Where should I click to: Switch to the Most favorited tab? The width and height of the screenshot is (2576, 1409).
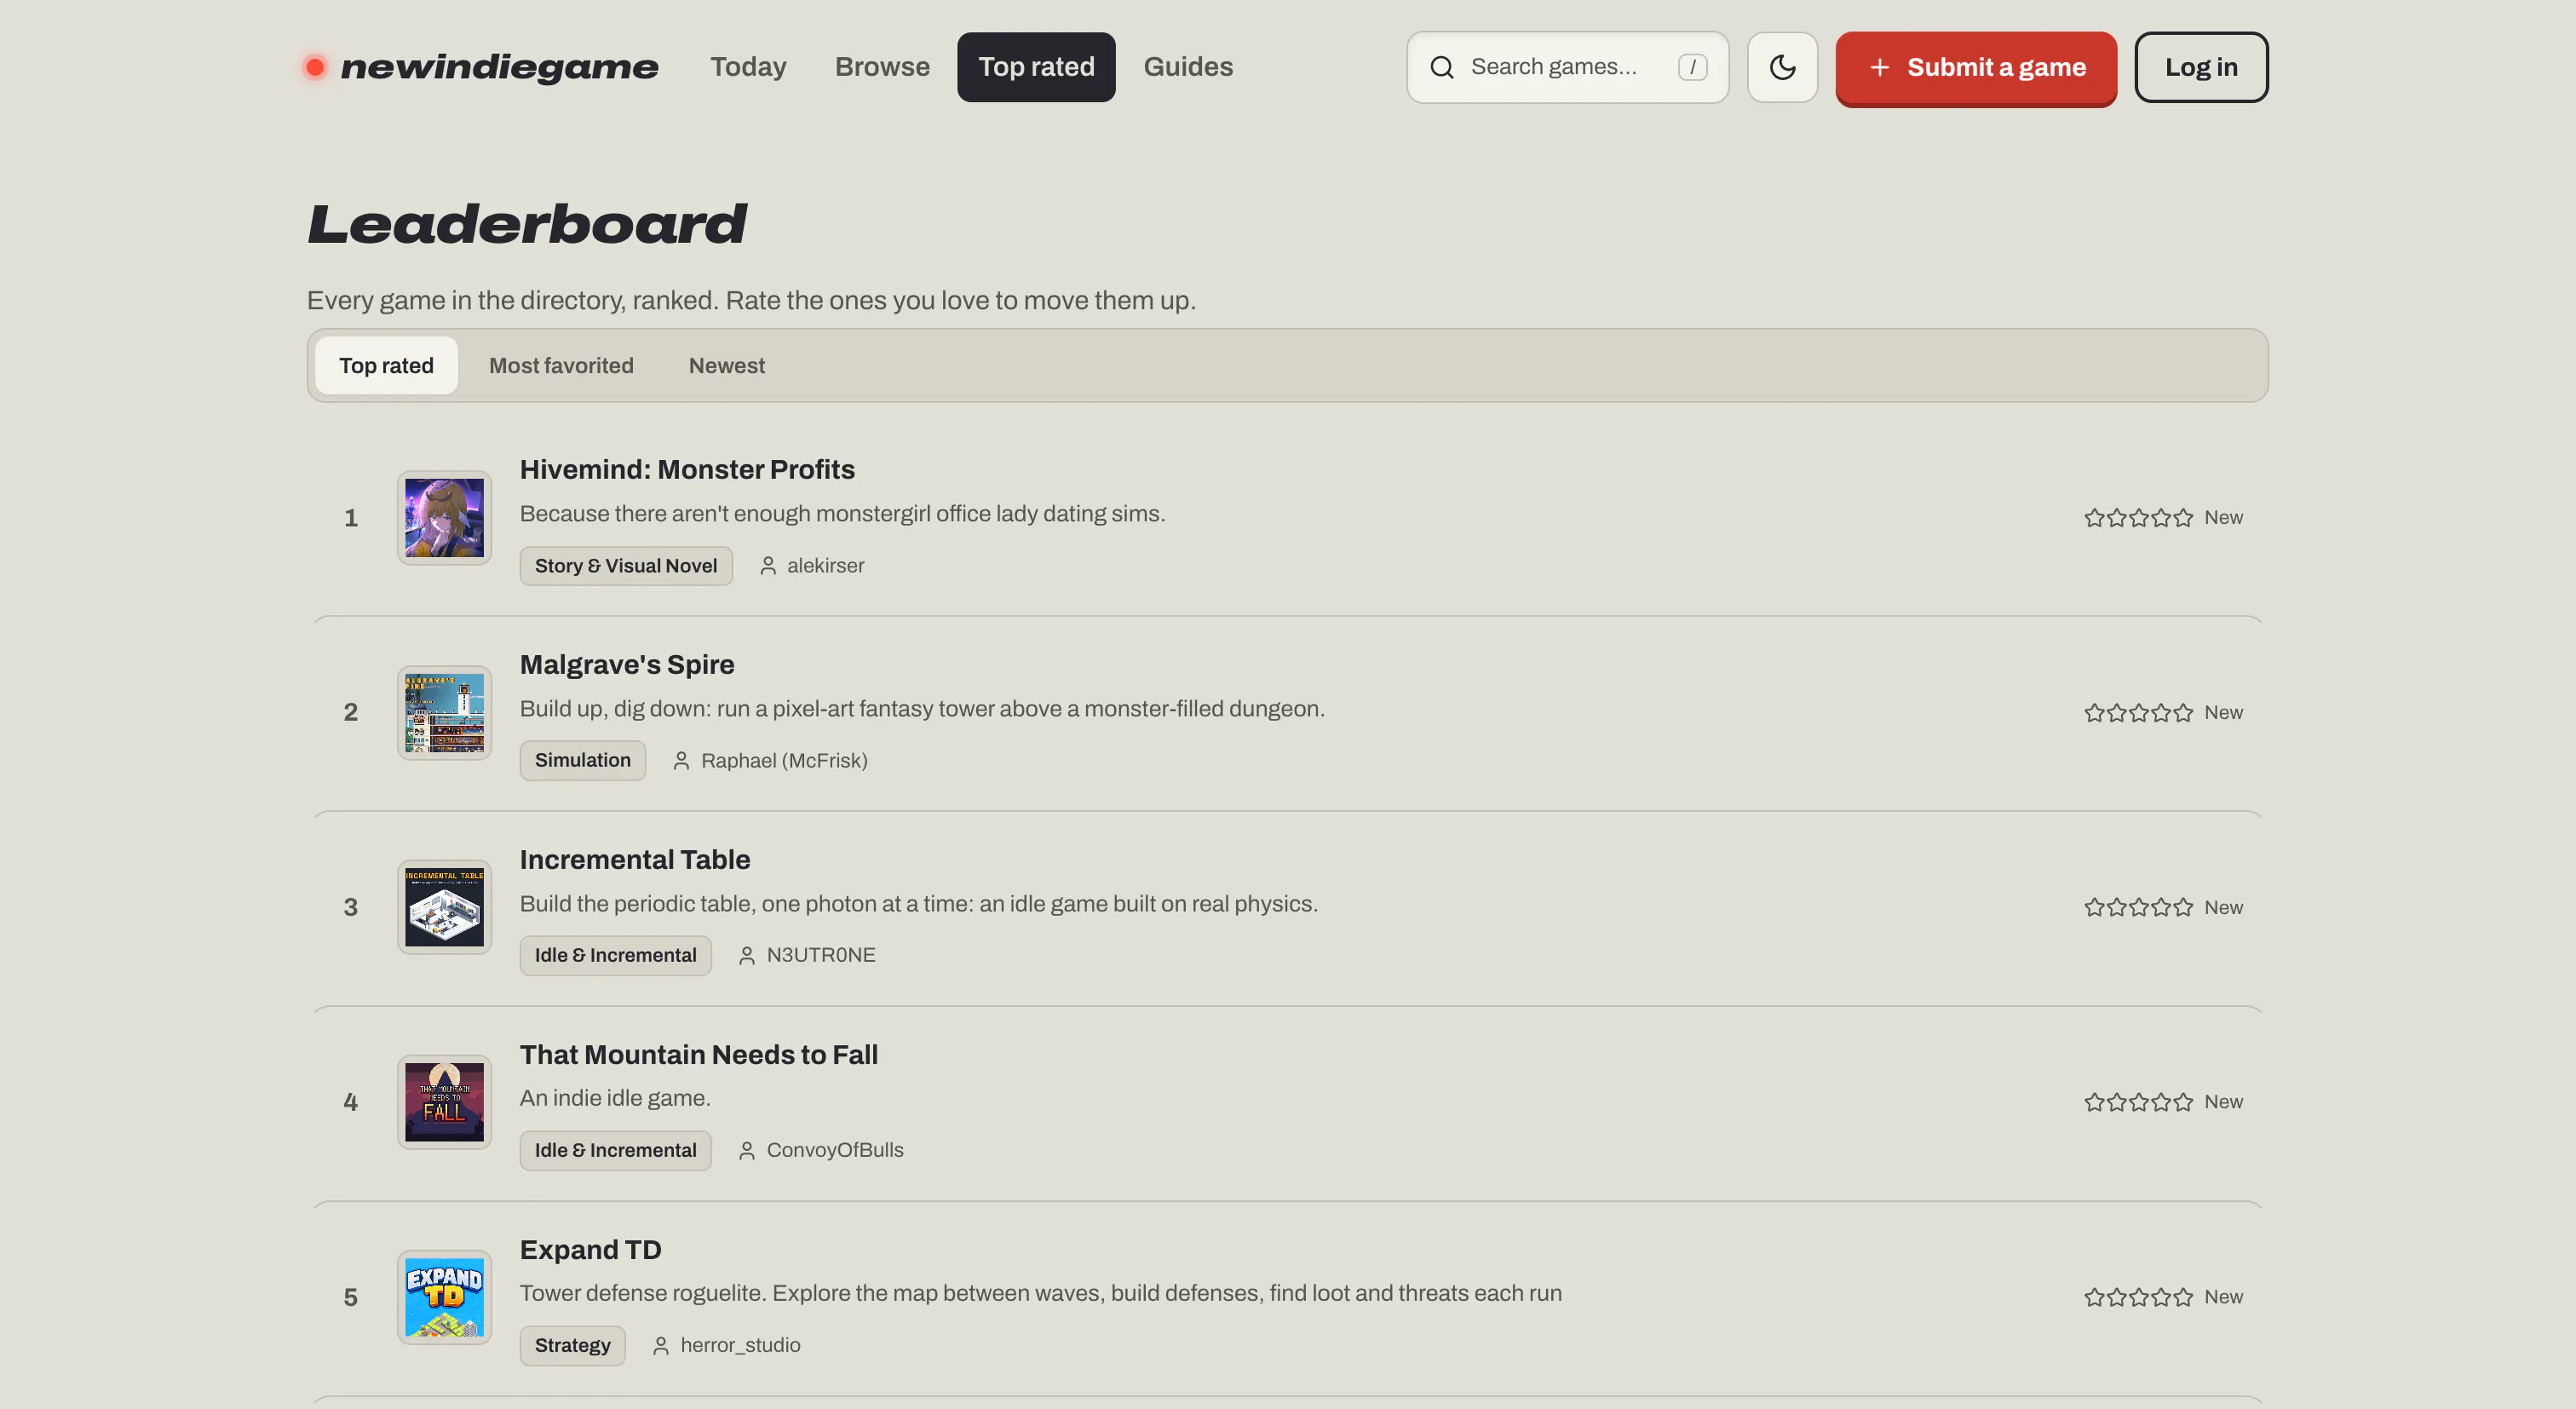coord(561,365)
